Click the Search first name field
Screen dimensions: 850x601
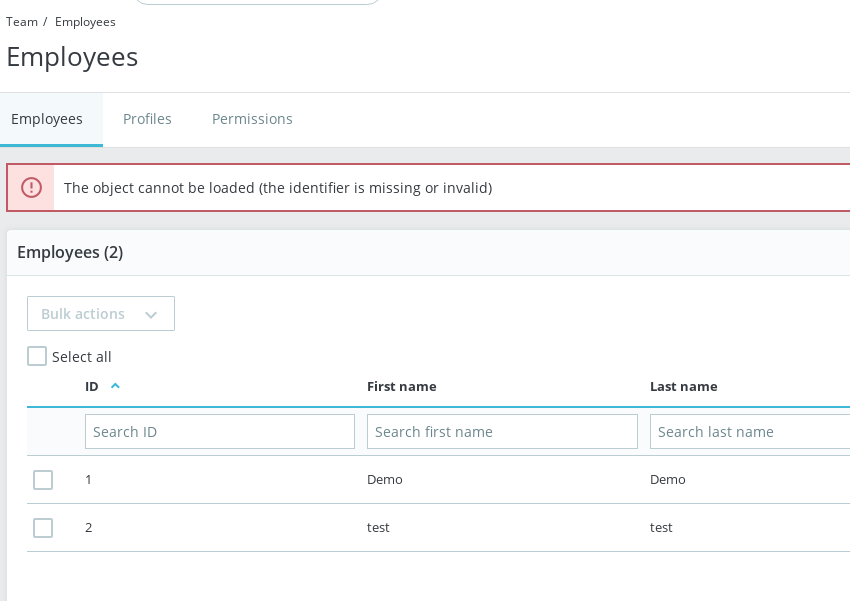tap(502, 431)
